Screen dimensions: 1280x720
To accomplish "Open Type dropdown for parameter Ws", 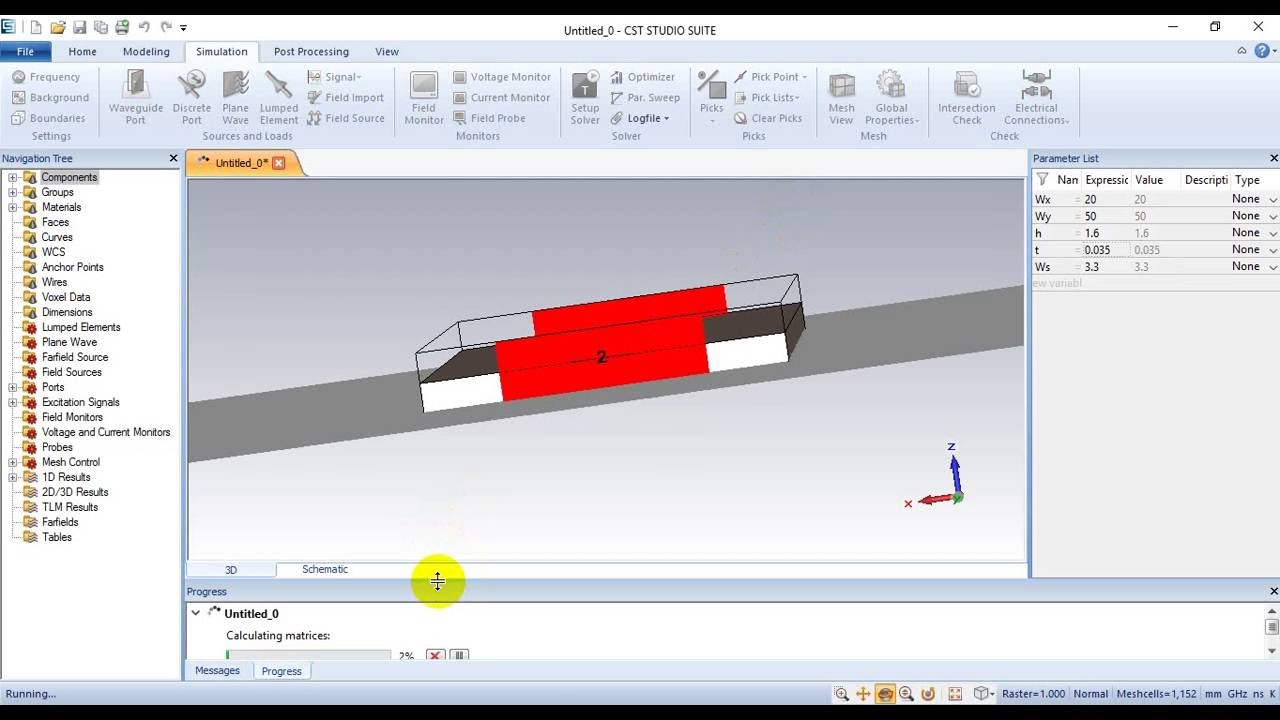I will (1273, 267).
